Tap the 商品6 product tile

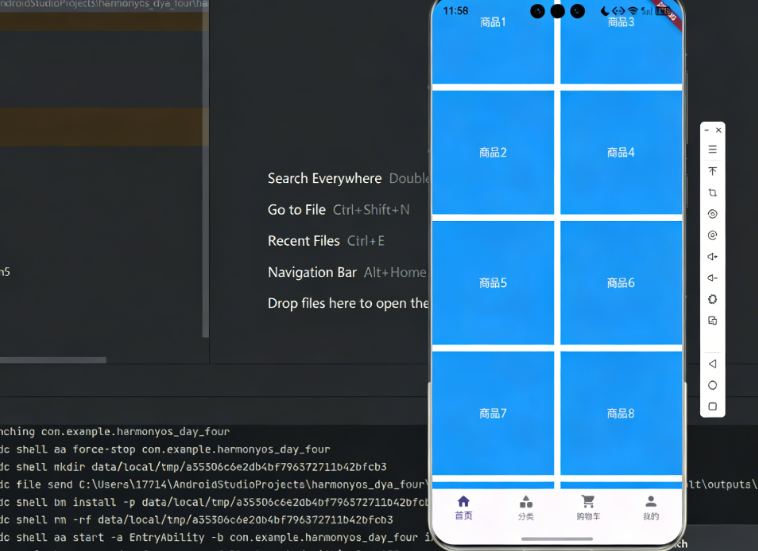coord(621,283)
